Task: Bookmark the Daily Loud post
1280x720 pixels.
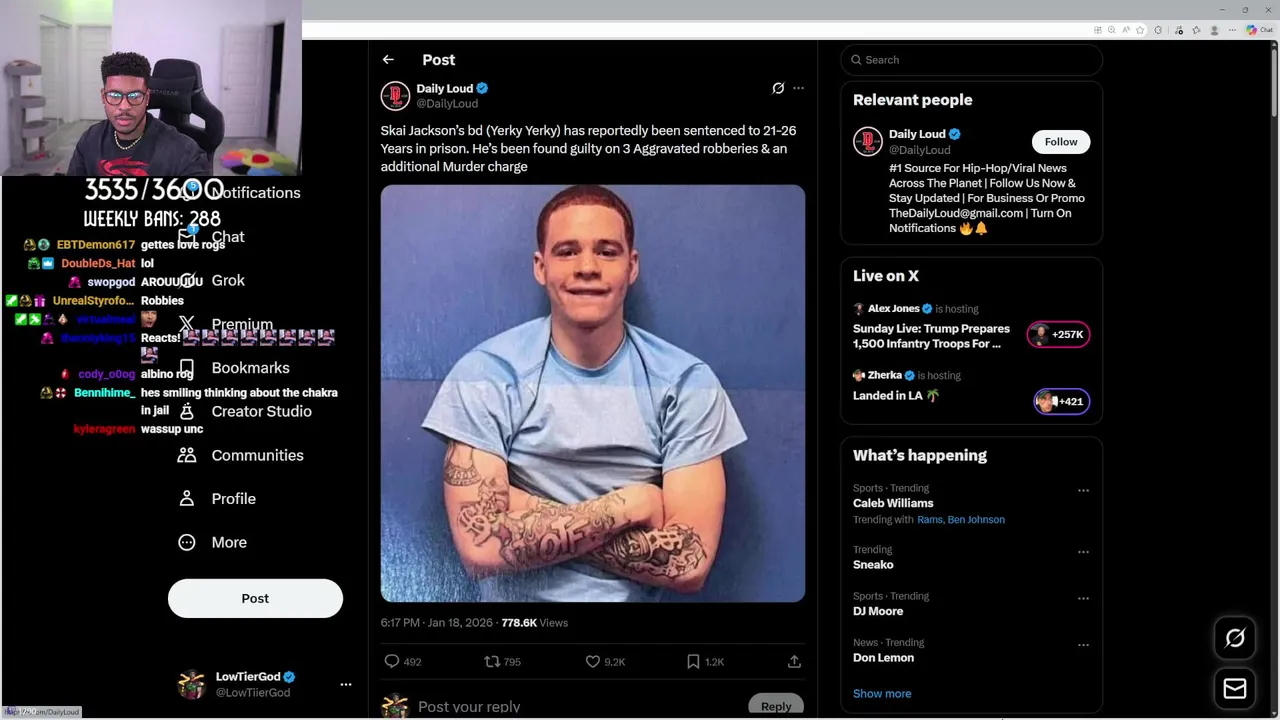Action: click(693, 661)
